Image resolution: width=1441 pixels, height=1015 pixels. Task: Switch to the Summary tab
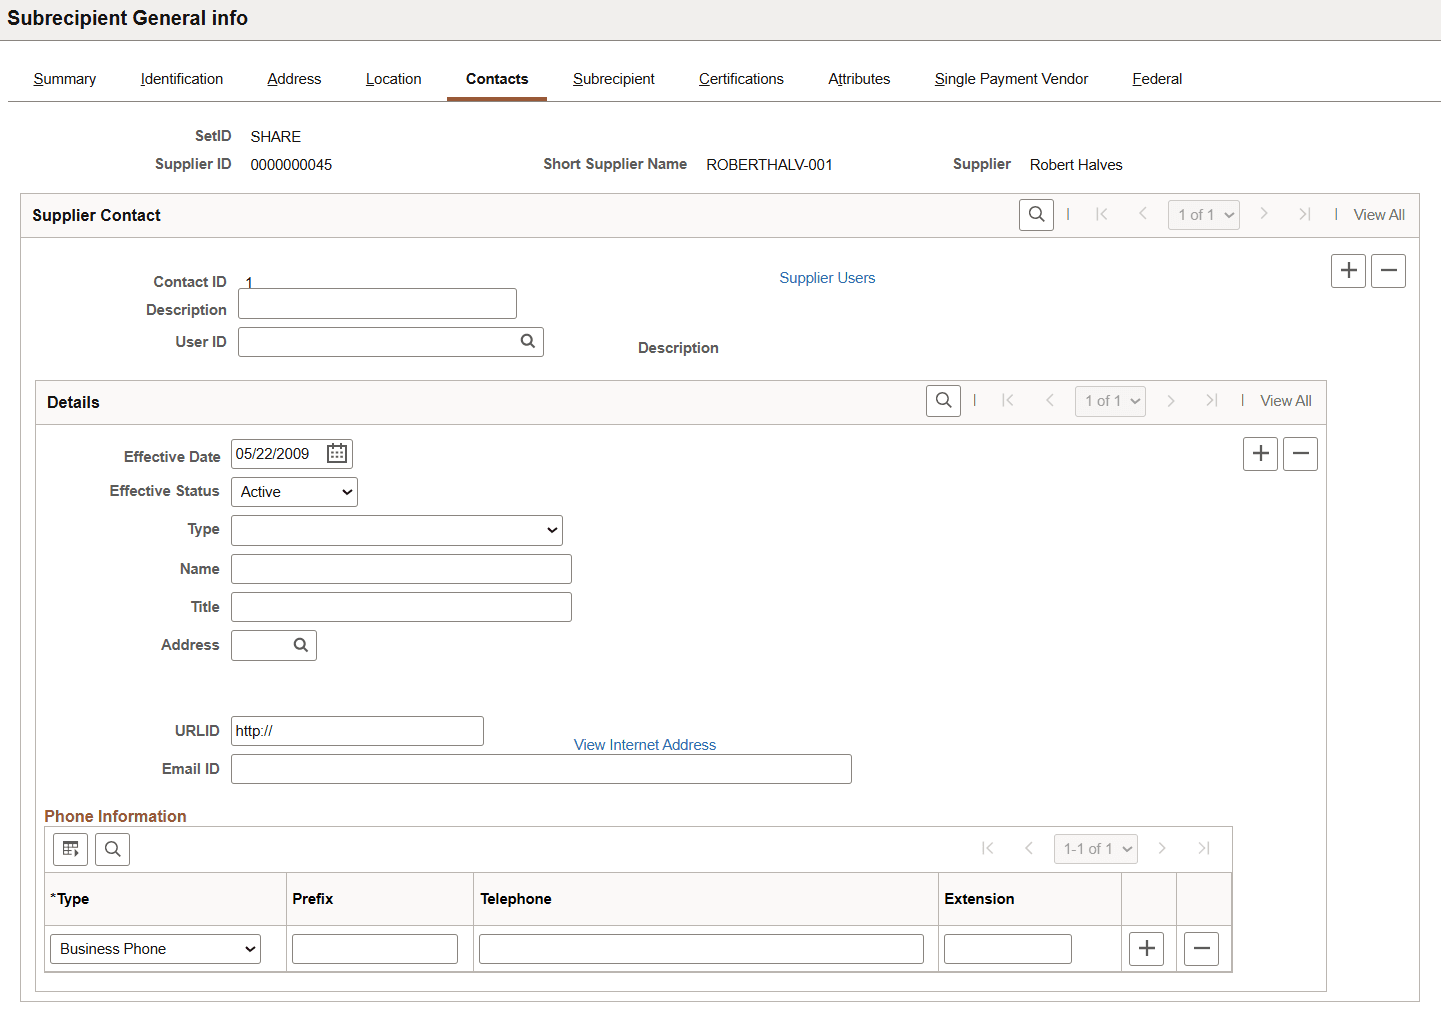[x=65, y=79]
